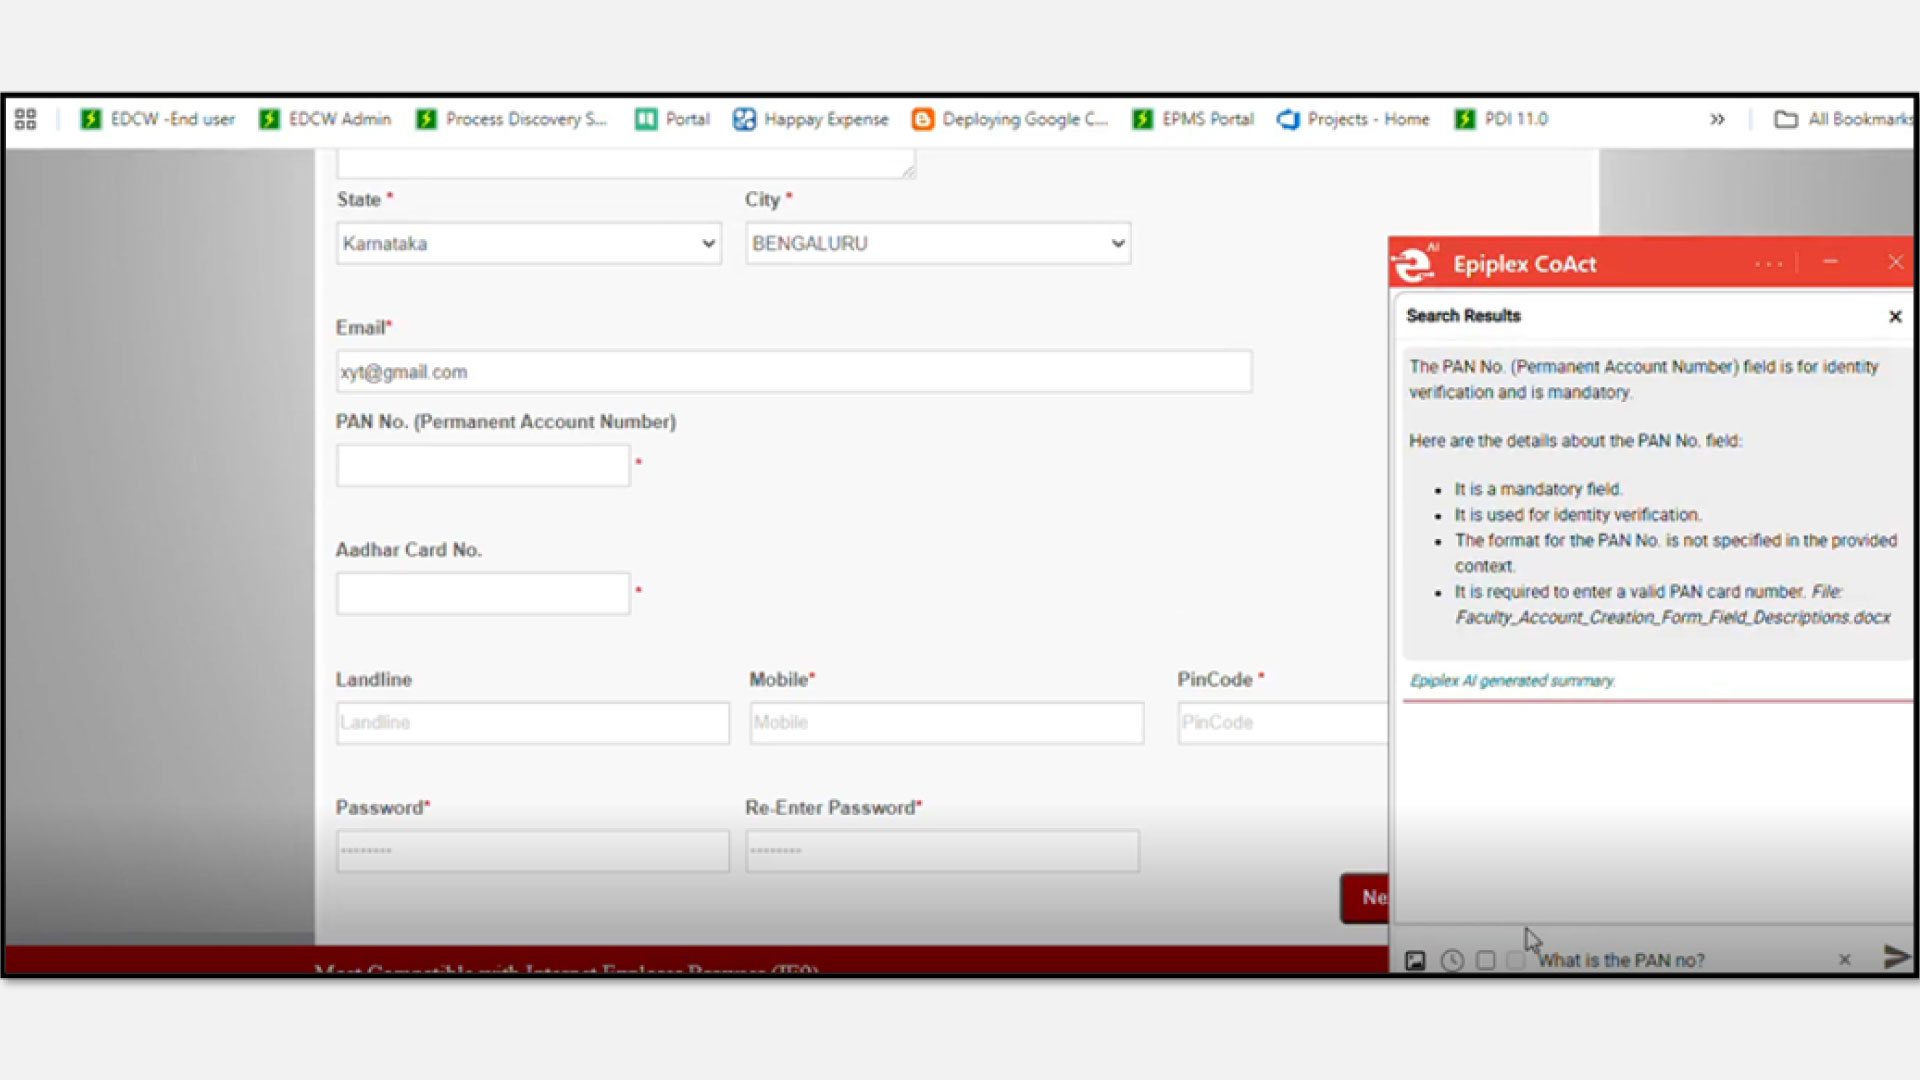Screen dimensions: 1920x1080
Task: Click the Aadhar Card No. input field
Action: (x=483, y=594)
